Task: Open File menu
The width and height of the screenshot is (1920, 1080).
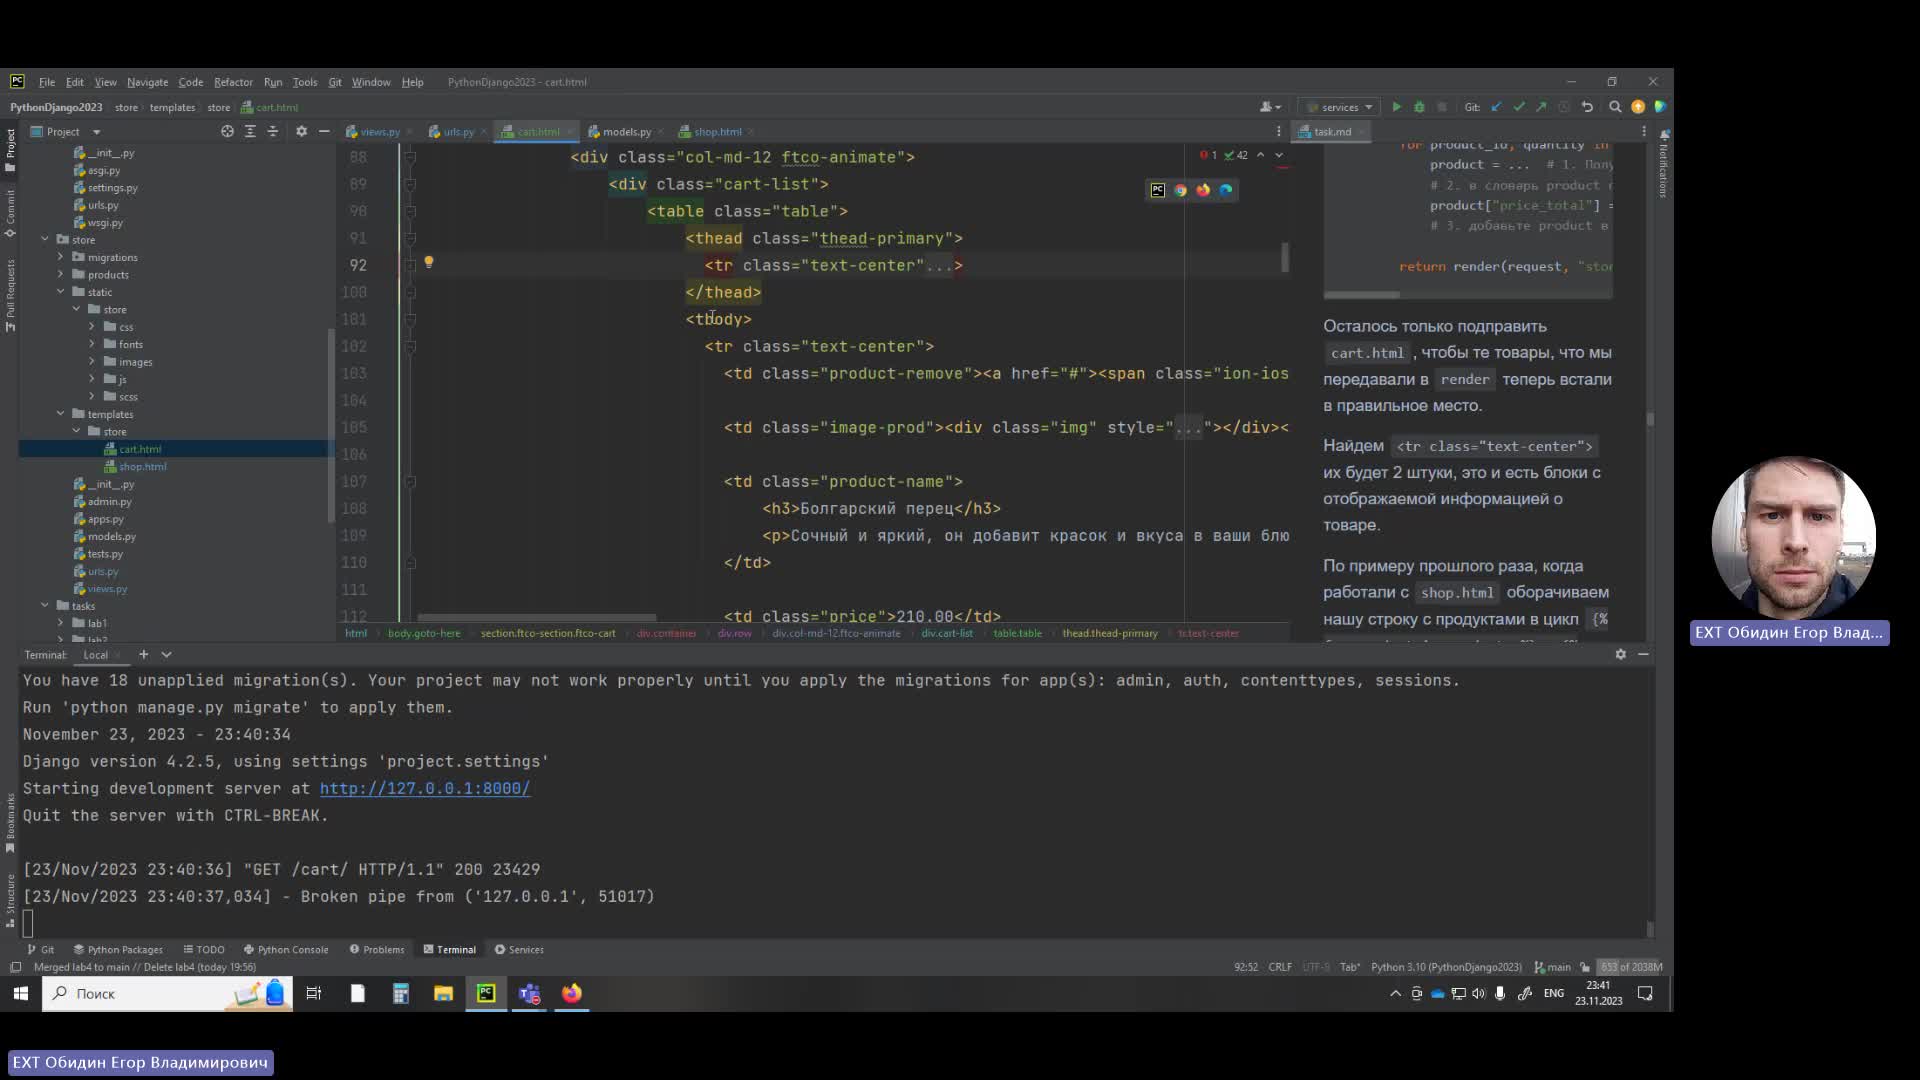Action: point(47,82)
